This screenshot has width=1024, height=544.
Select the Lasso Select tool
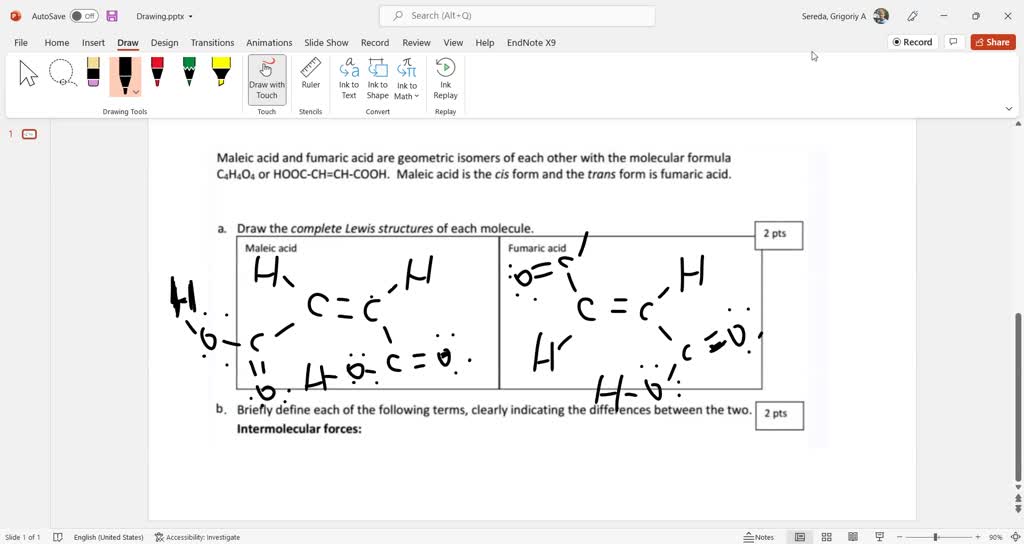(62, 73)
